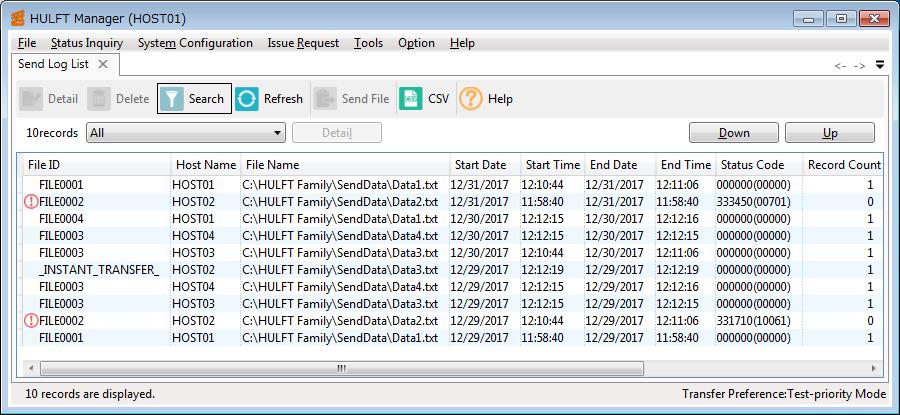This screenshot has width=900, height=415.
Task: Click the Detail toolbar icon
Action: pyautogui.click(x=31, y=99)
